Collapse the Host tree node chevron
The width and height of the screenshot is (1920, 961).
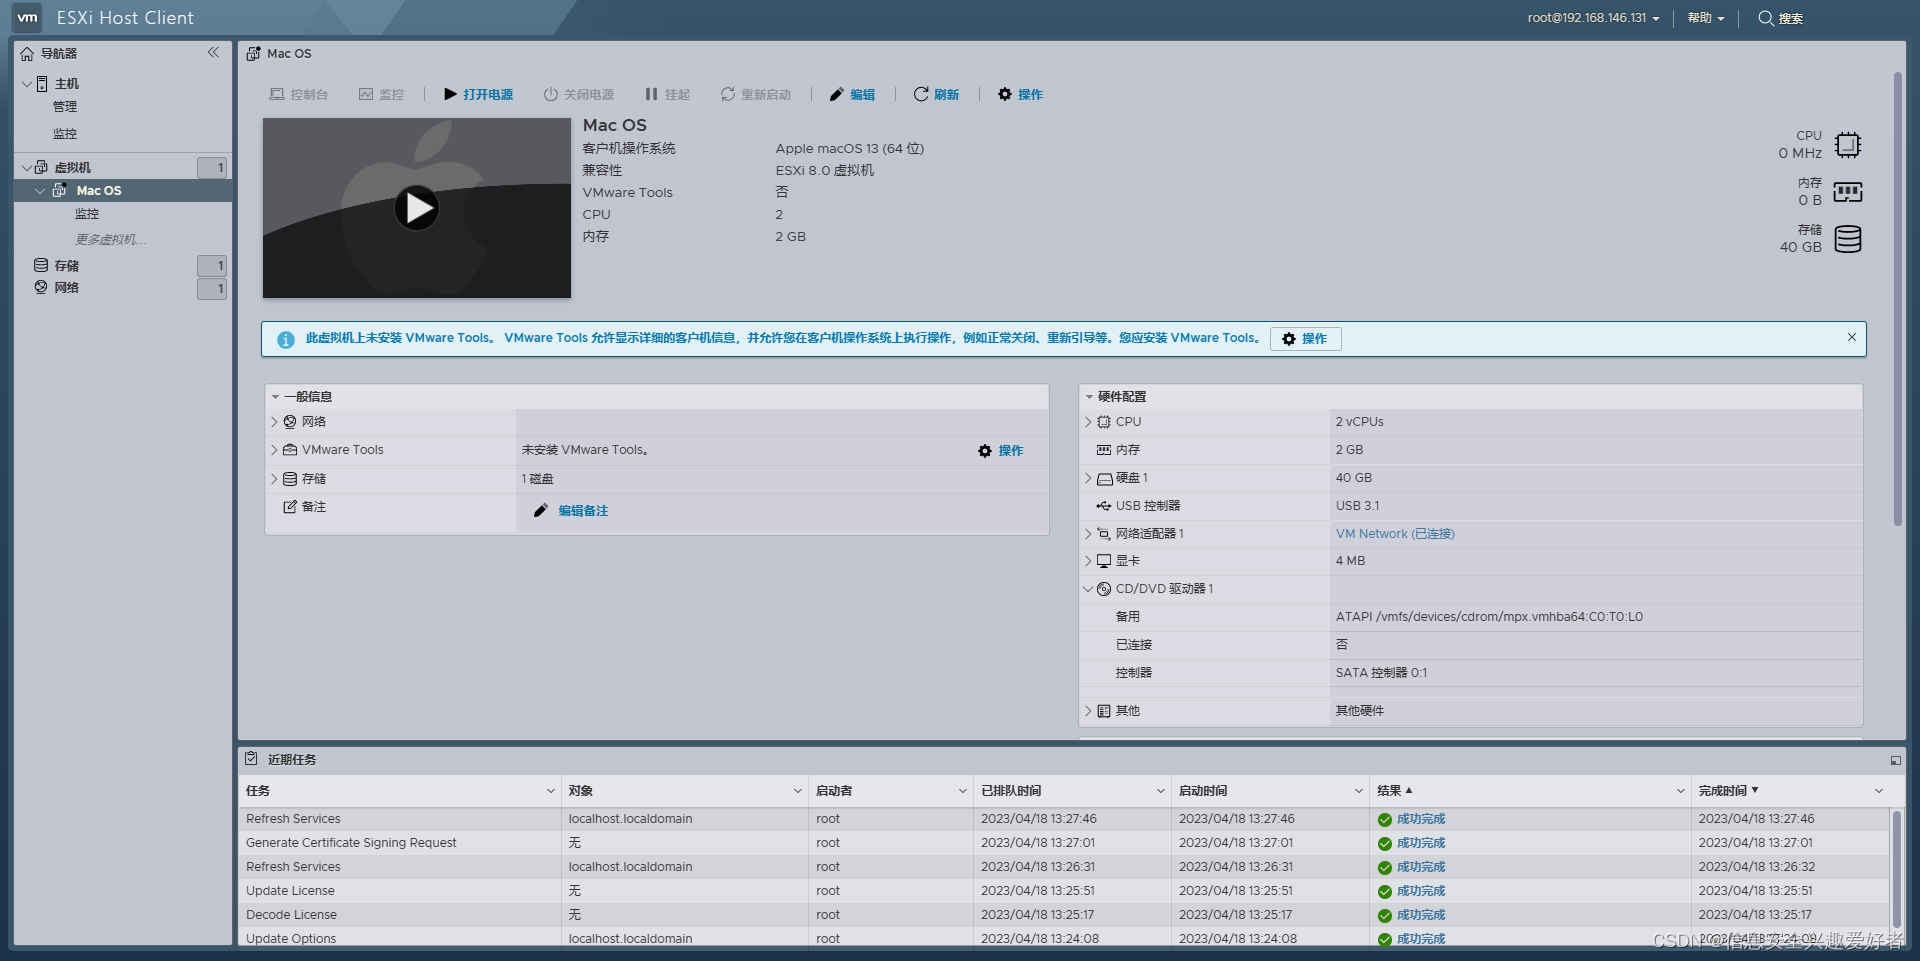point(27,84)
